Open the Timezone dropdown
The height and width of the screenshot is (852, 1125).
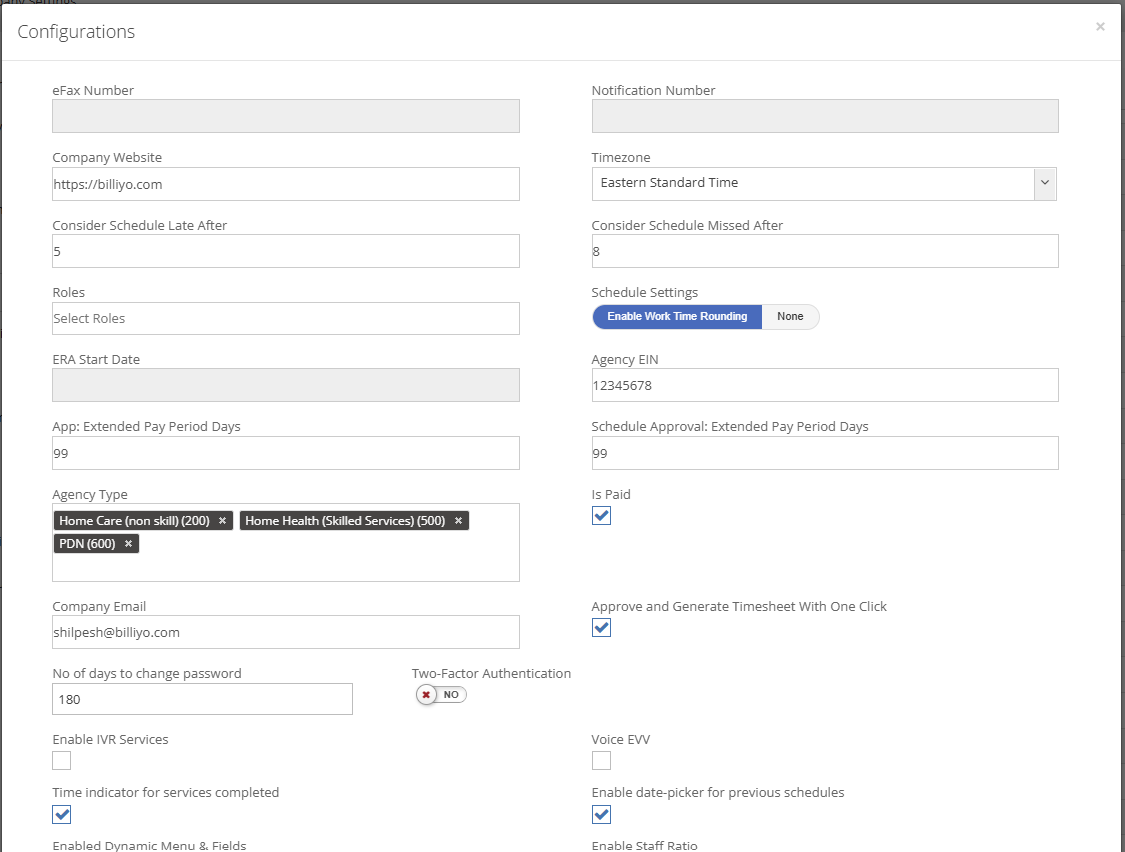click(x=824, y=184)
